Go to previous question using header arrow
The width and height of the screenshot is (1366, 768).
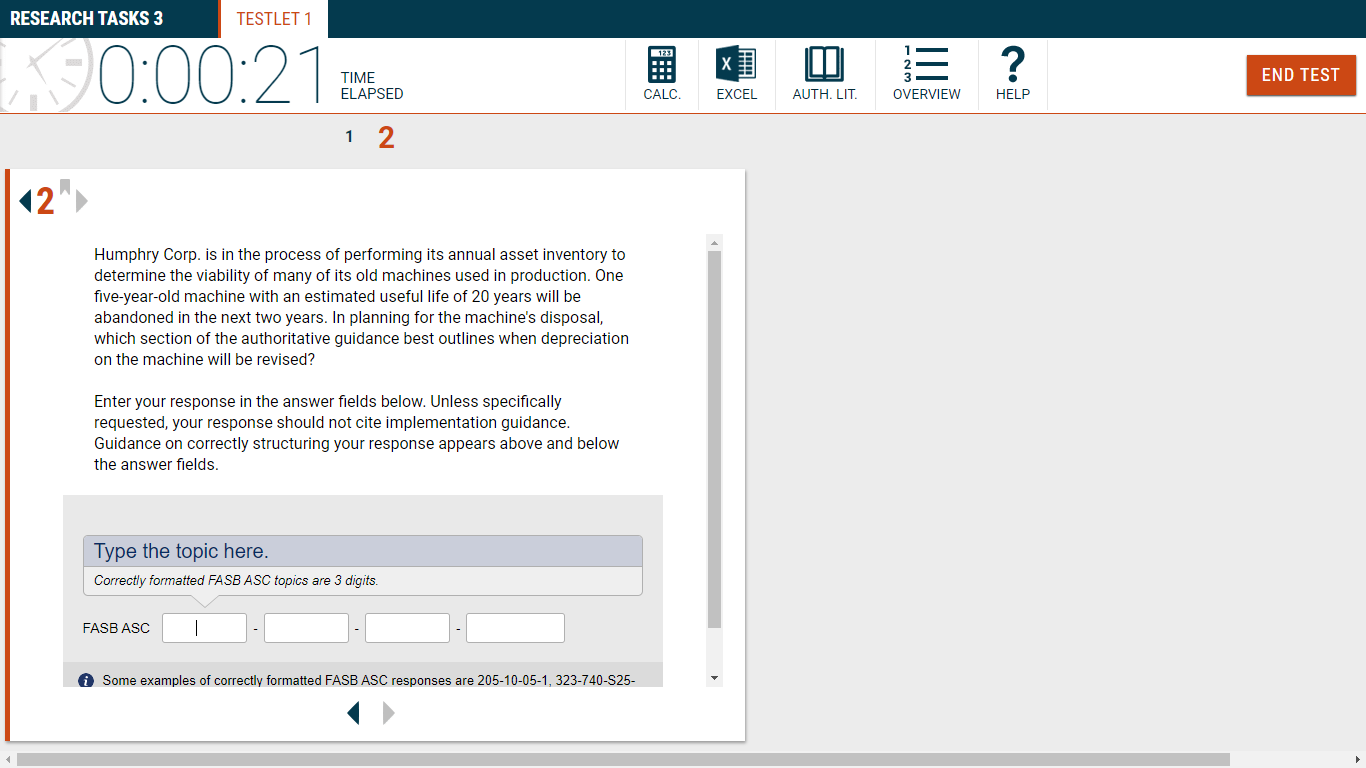click(x=25, y=201)
